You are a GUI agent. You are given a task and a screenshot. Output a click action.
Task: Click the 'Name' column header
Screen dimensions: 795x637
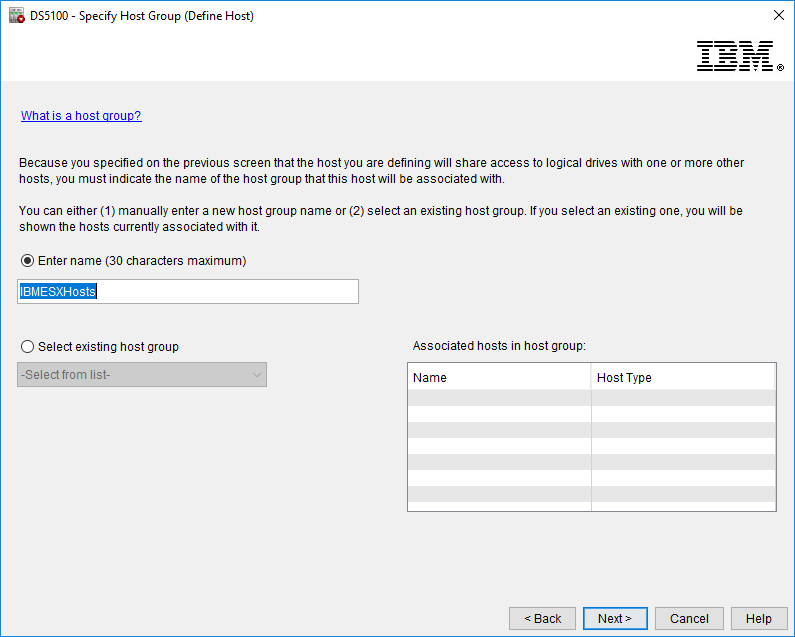click(499, 377)
